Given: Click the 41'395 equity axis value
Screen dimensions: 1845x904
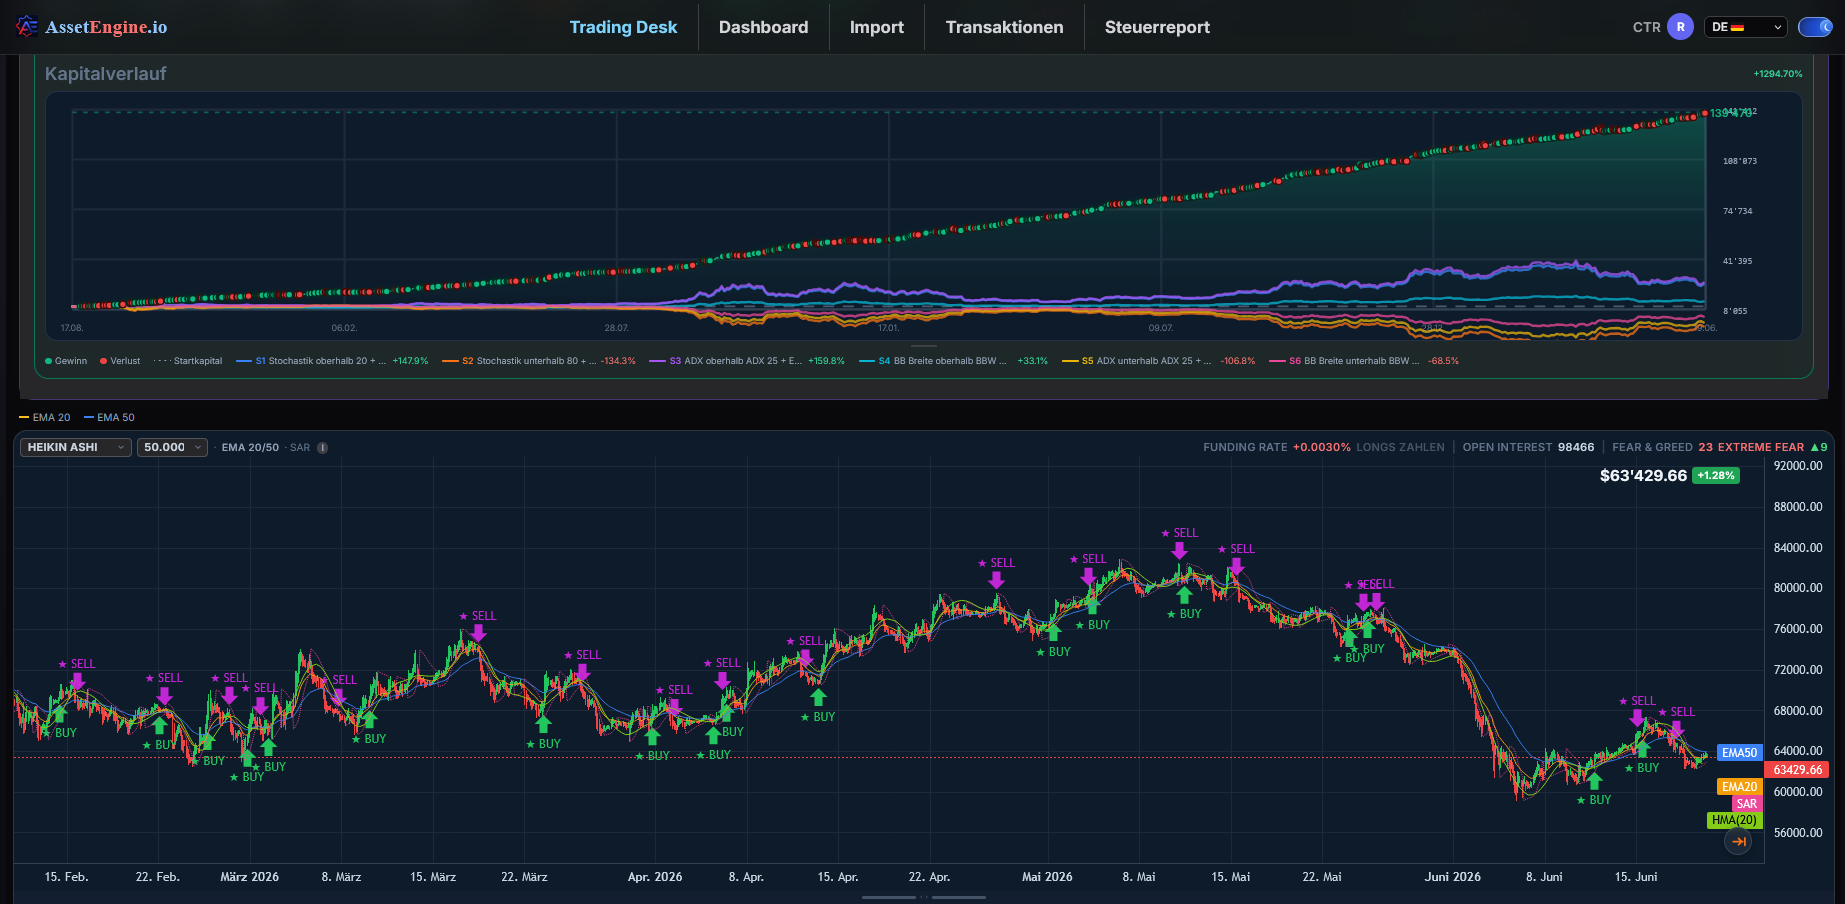Looking at the screenshot, I should tap(1737, 261).
